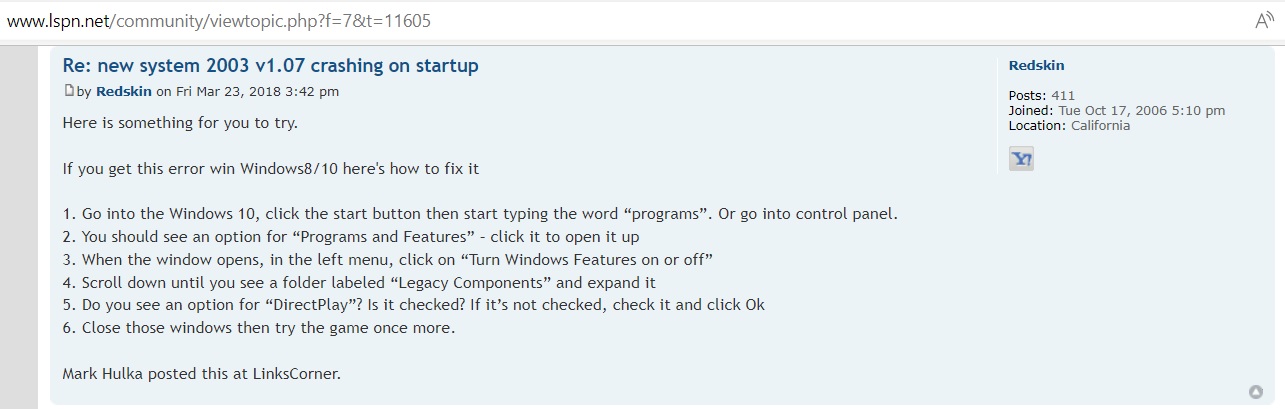Screen dimensions: 1285x409
Task: Click the "Posts: 411" profile stat
Action: coord(1042,96)
